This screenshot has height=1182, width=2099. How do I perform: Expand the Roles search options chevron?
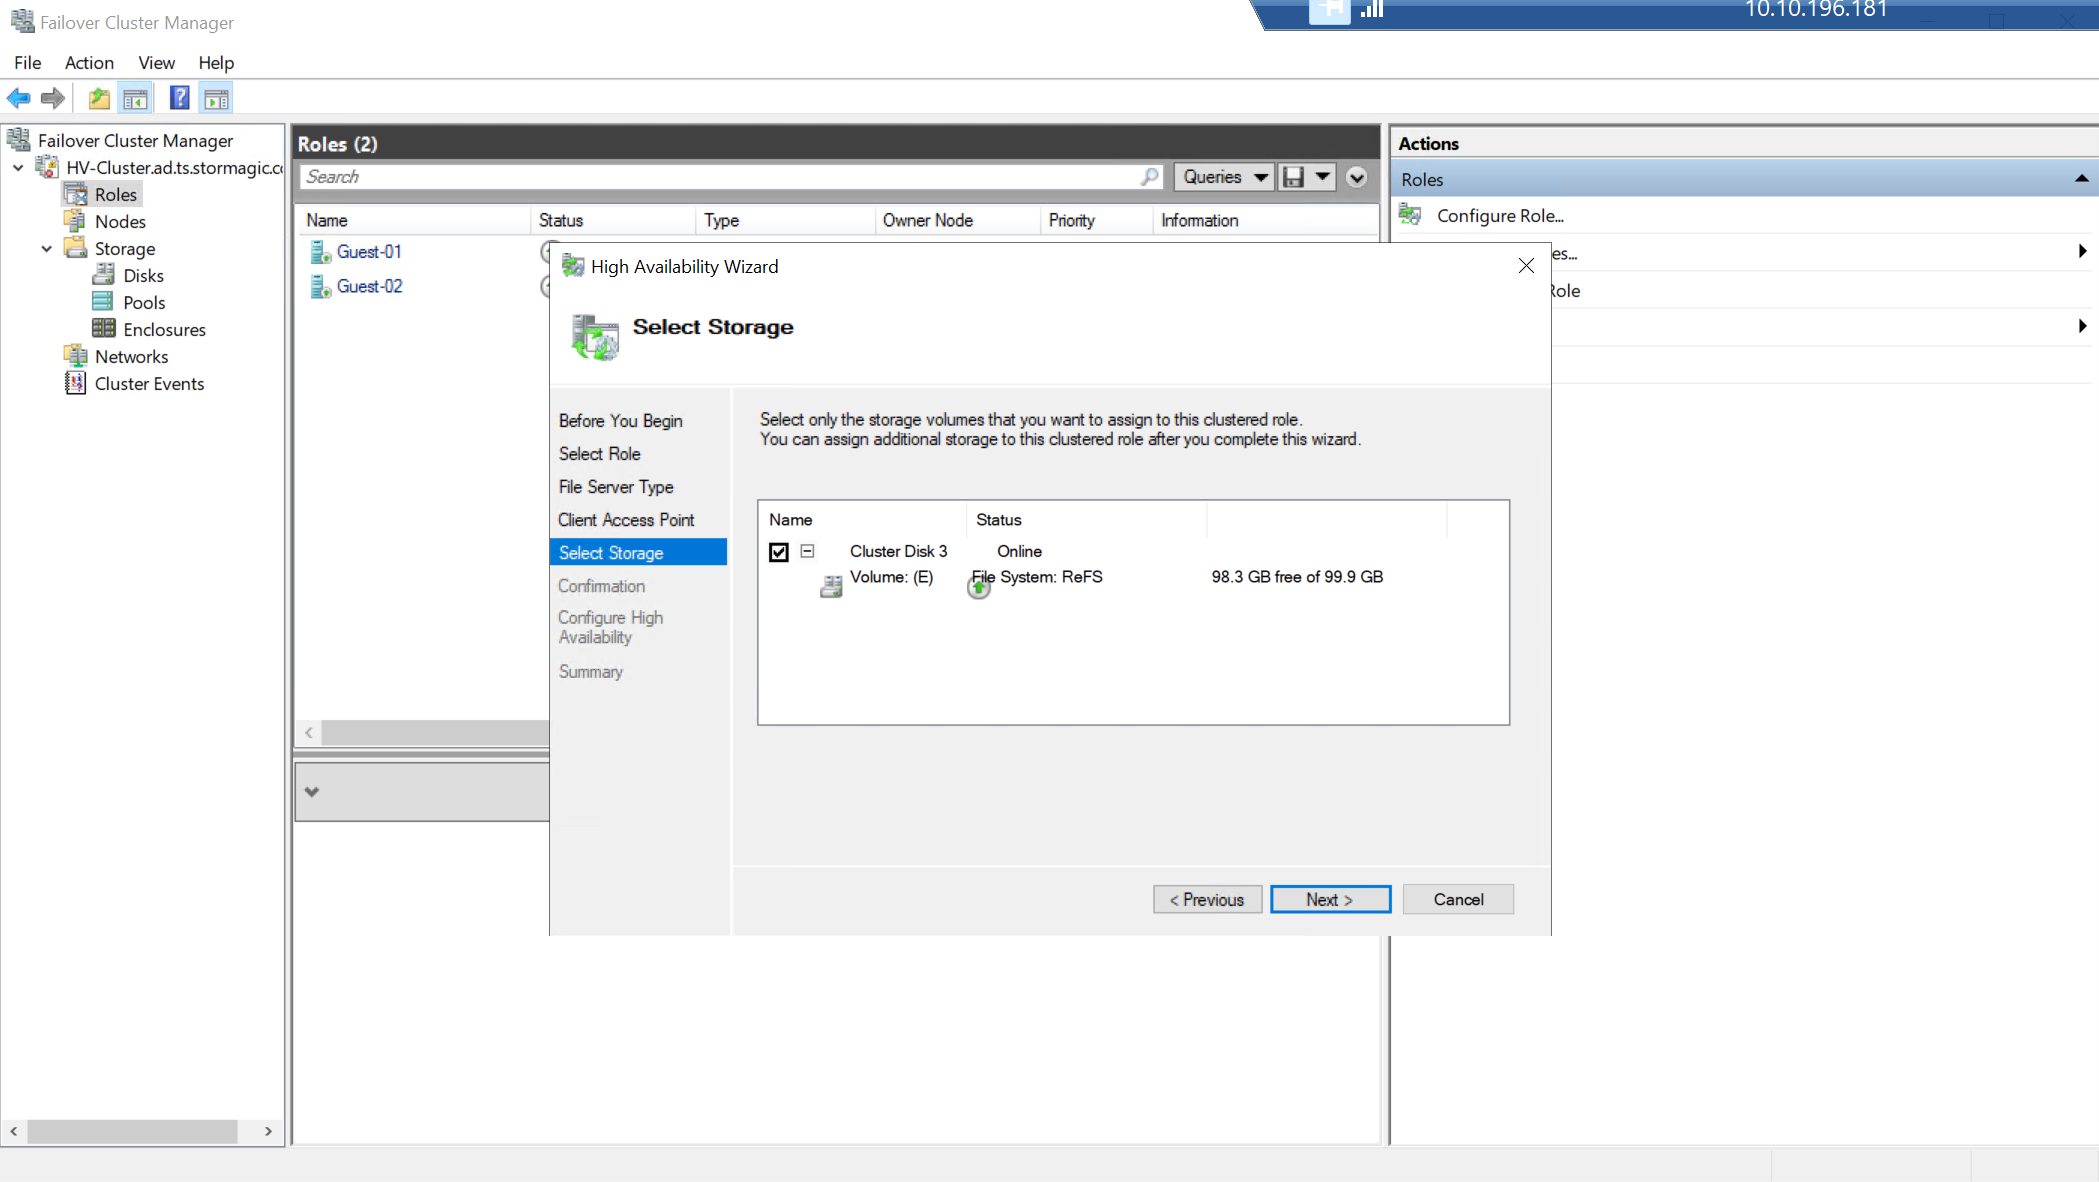[1357, 178]
